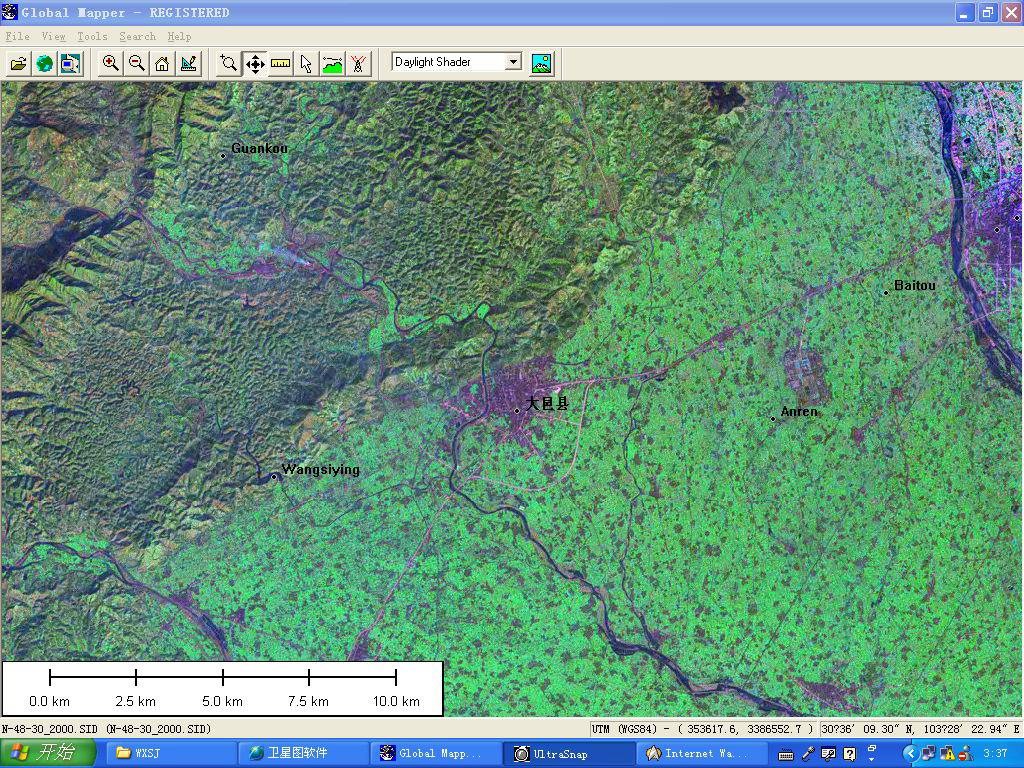The image size is (1024, 768).
Task: Switch to UltraSnap in the taskbar
Action: [568, 753]
